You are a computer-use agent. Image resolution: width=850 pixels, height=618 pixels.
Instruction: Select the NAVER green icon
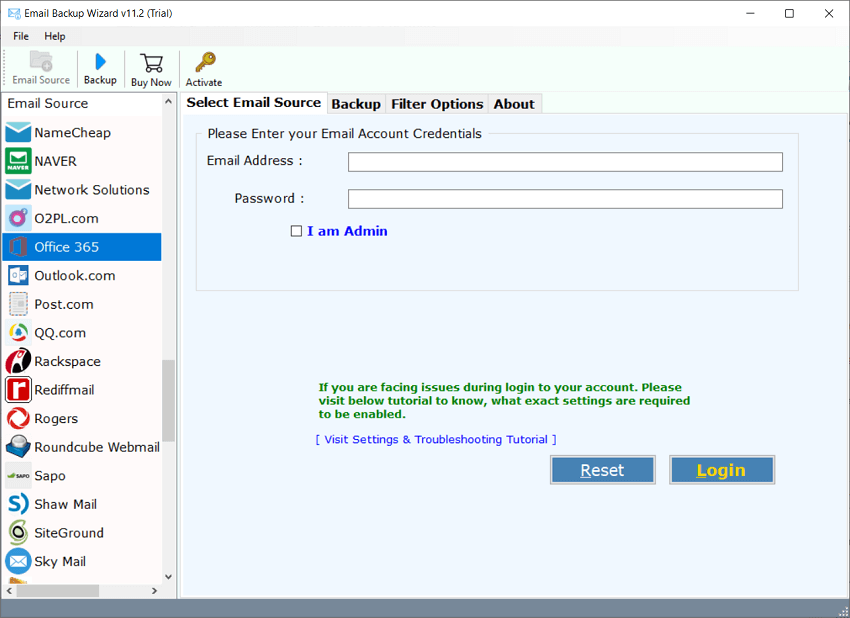(18, 161)
